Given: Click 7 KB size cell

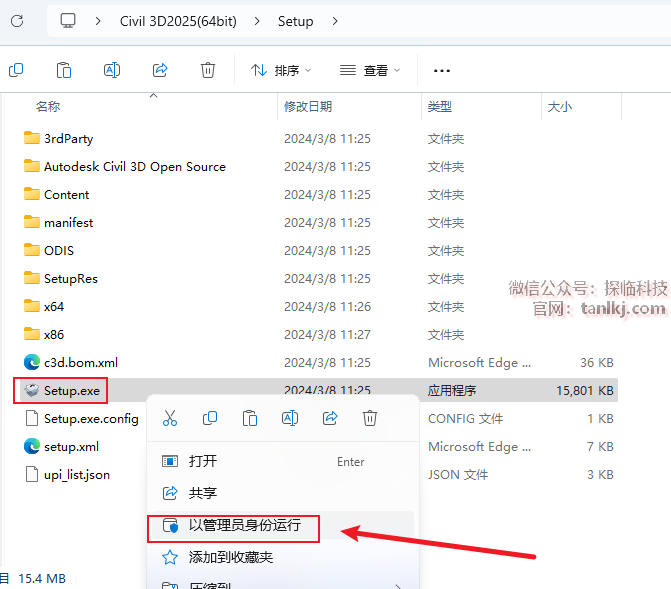Looking at the screenshot, I should point(600,446).
